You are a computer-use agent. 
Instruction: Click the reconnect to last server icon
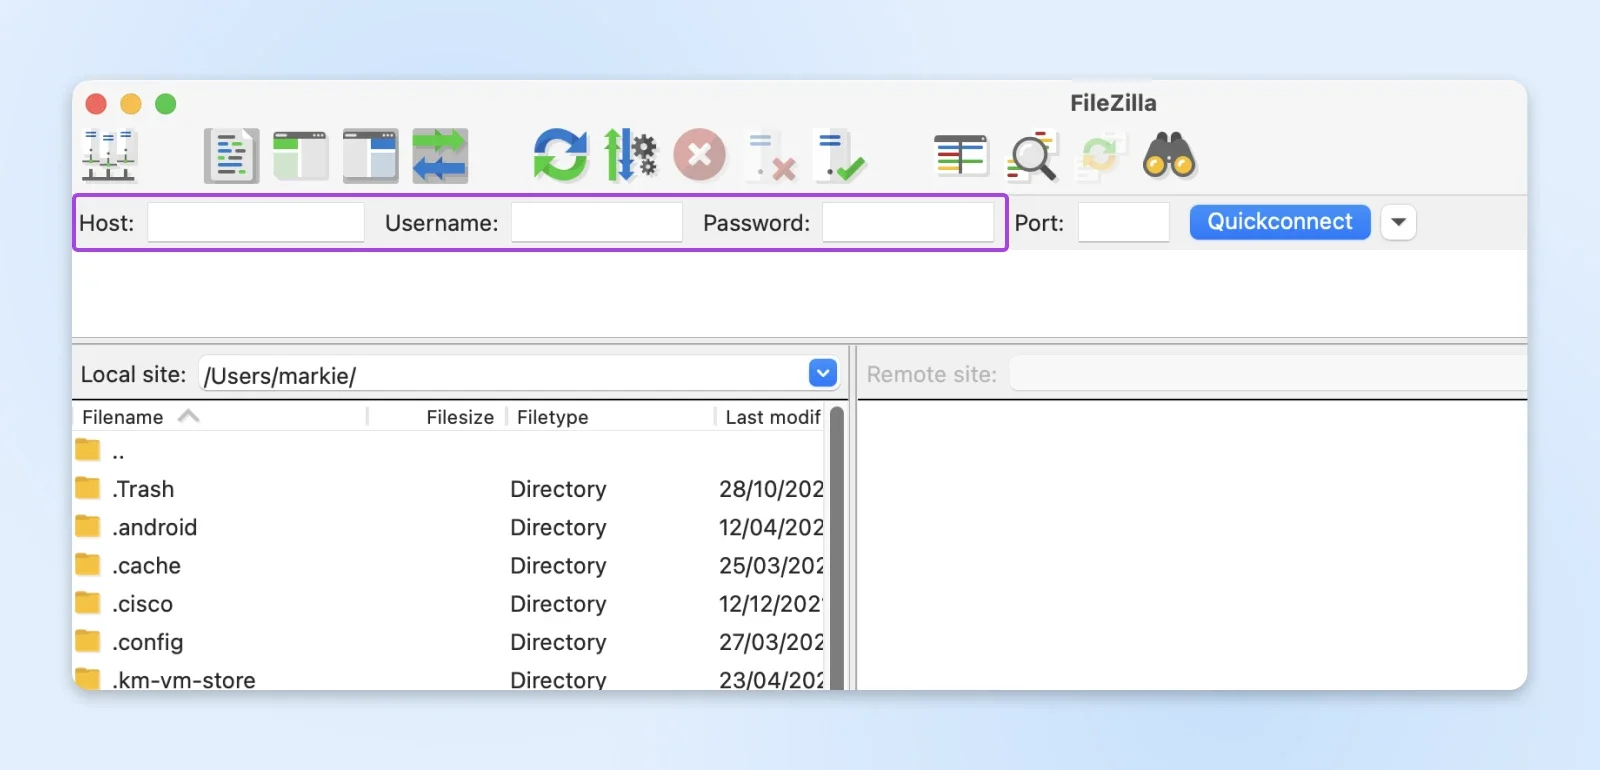(x=840, y=156)
